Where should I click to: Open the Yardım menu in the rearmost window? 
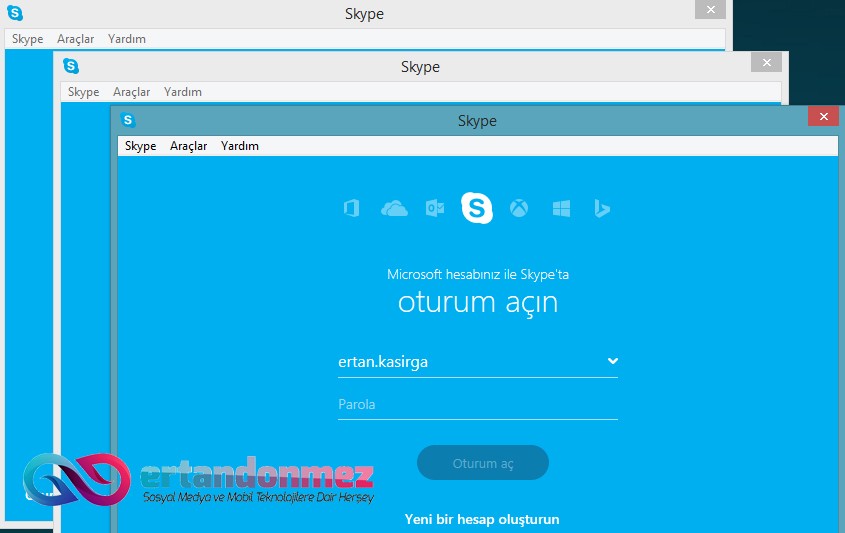coord(127,39)
